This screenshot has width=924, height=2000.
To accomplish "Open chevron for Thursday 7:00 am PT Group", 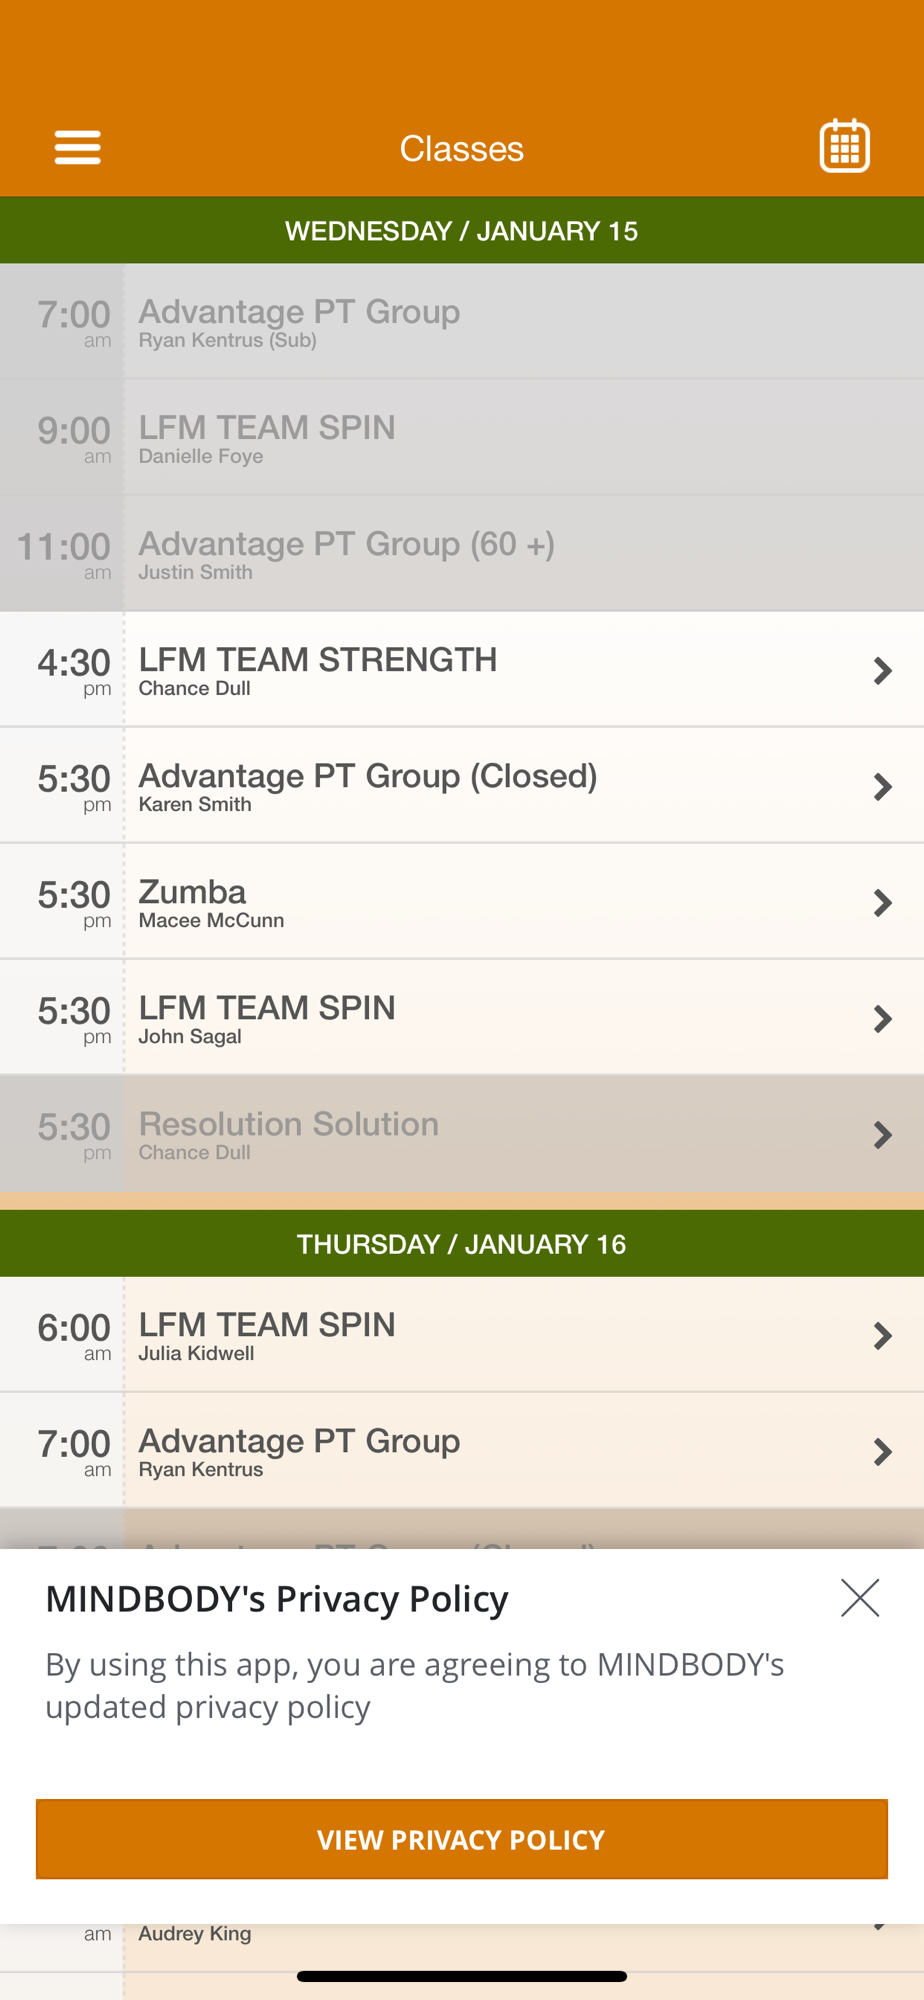I will [x=882, y=1452].
